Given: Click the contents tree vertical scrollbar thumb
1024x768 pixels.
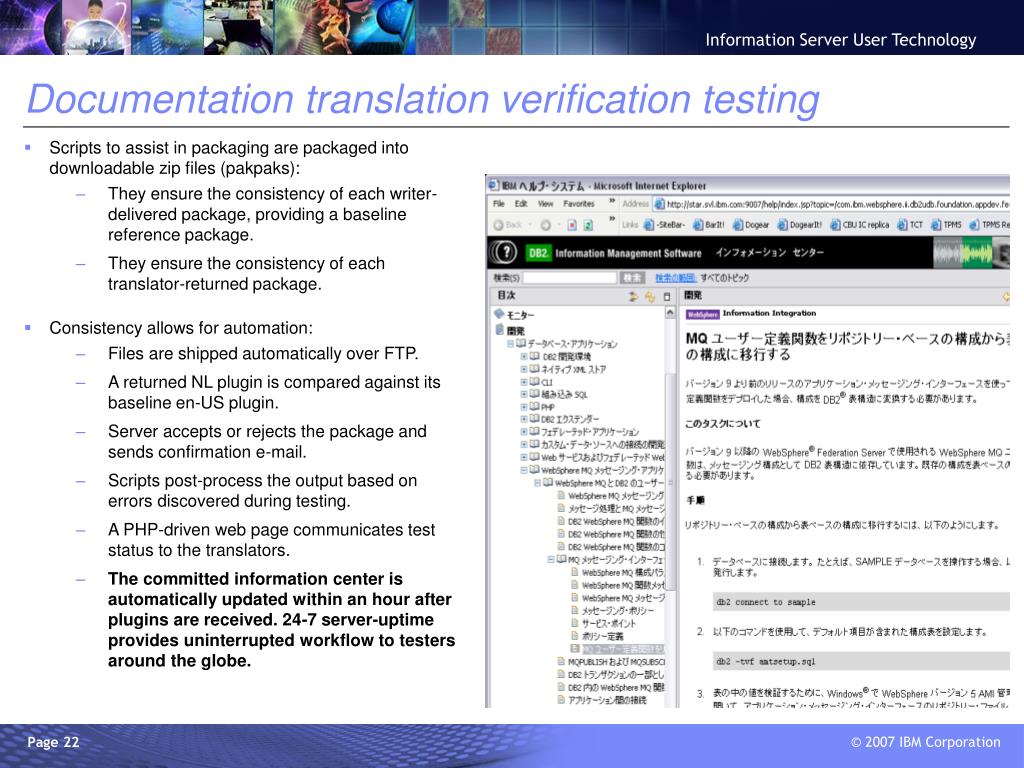Looking at the screenshot, I should [x=670, y=480].
